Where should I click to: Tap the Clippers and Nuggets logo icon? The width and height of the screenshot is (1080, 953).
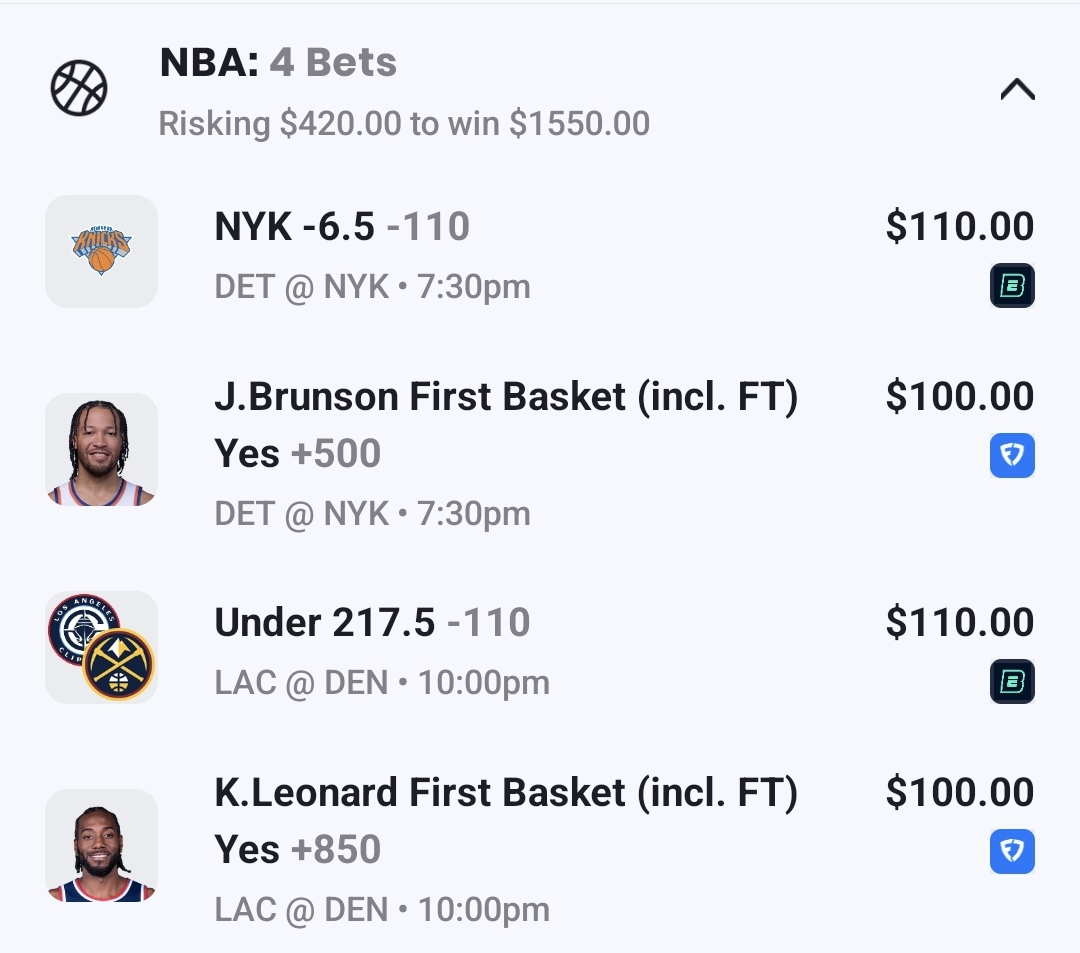point(101,647)
